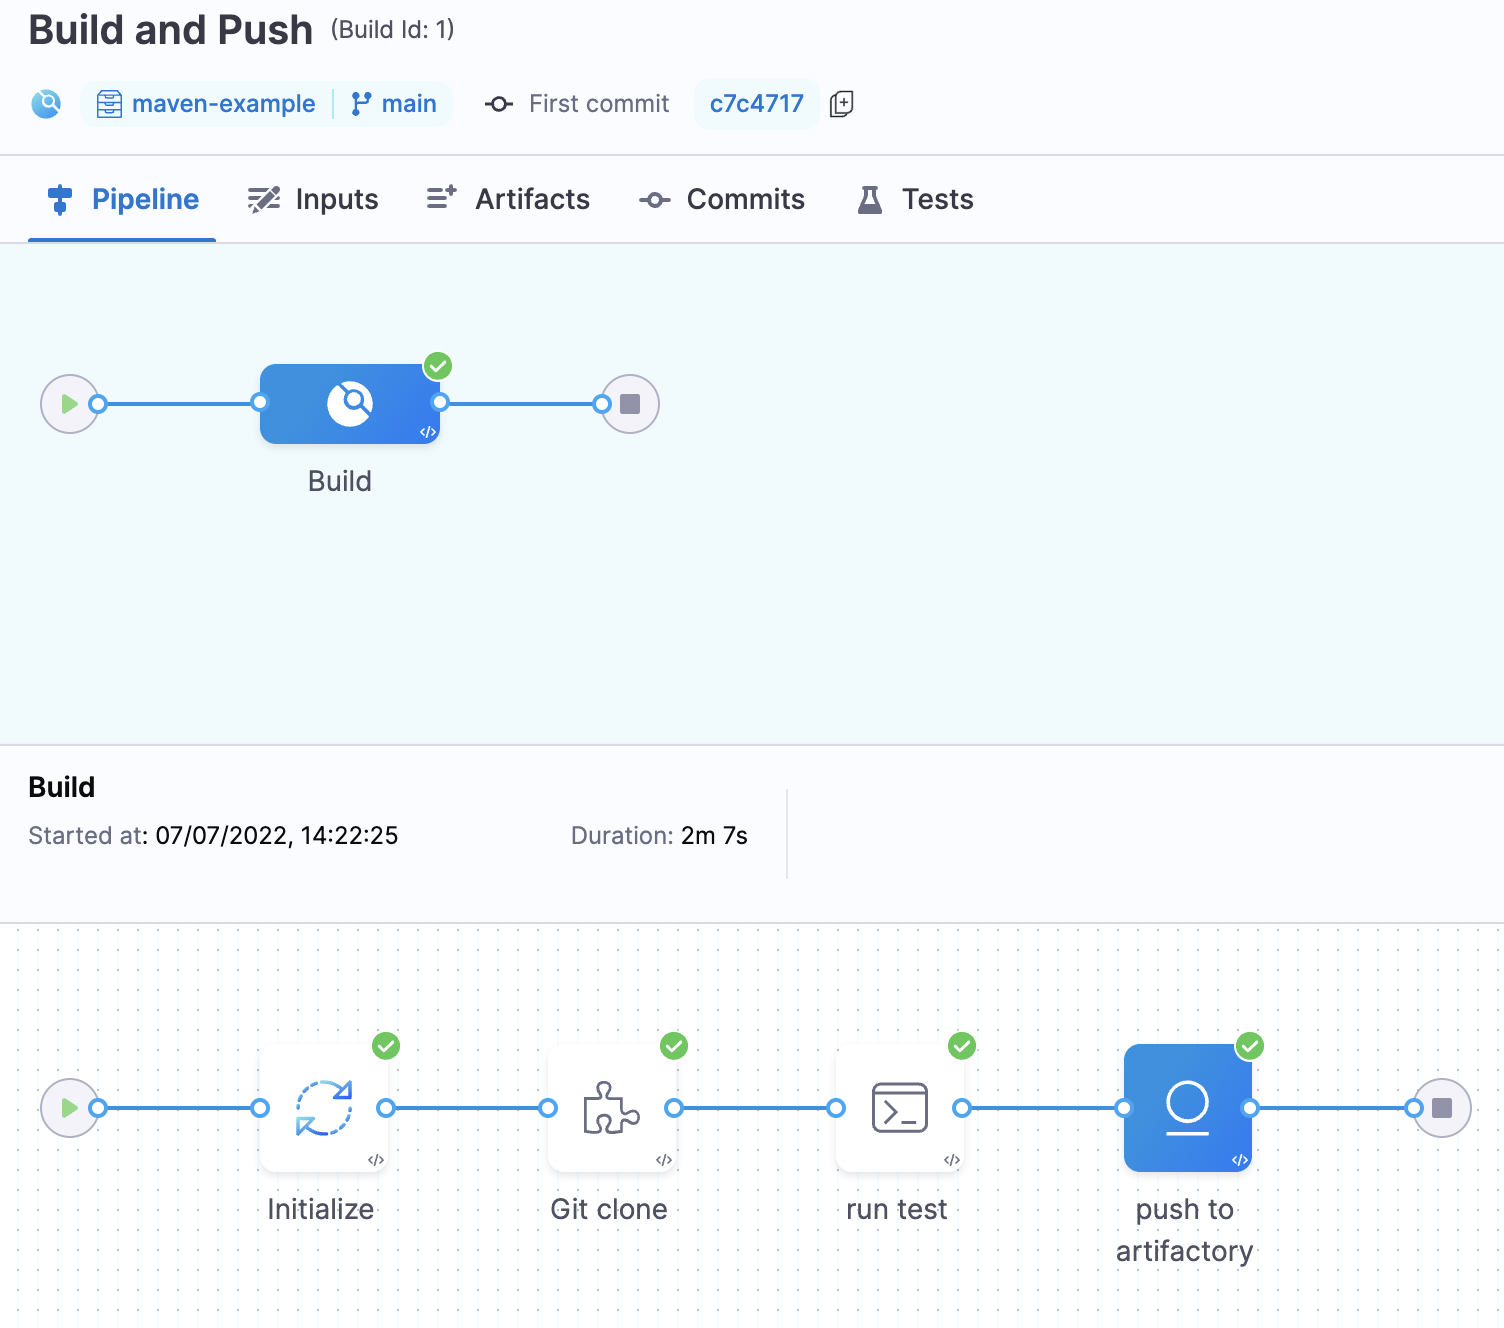
Task: Click the round pipeline avatar beside maven-example
Action: [x=45, y=103]
